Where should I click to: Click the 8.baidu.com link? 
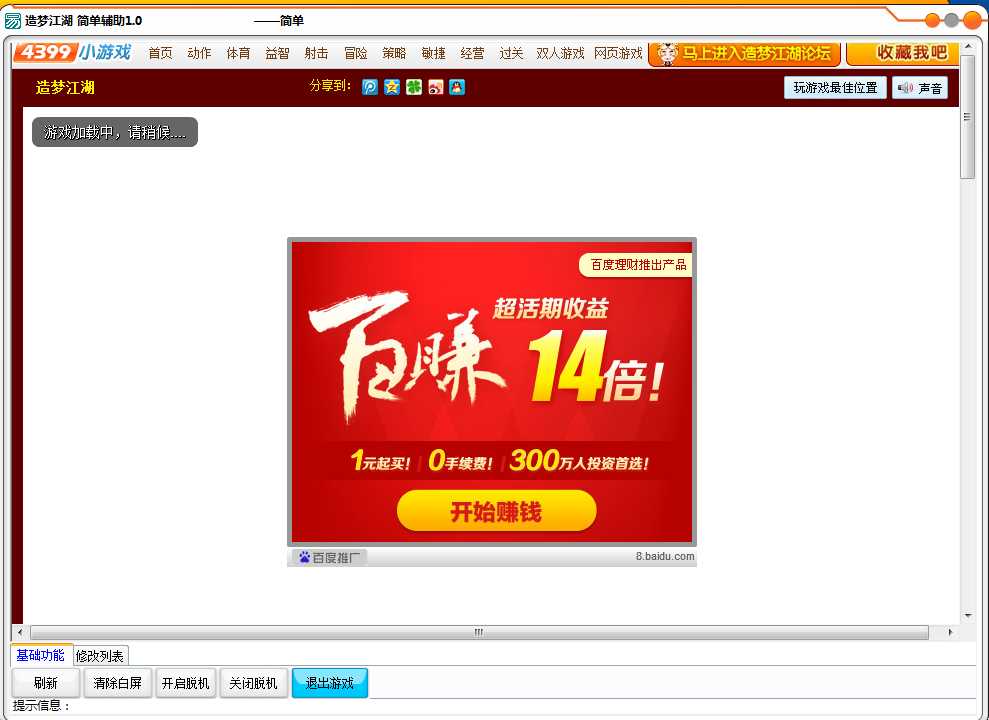(665, 557)
